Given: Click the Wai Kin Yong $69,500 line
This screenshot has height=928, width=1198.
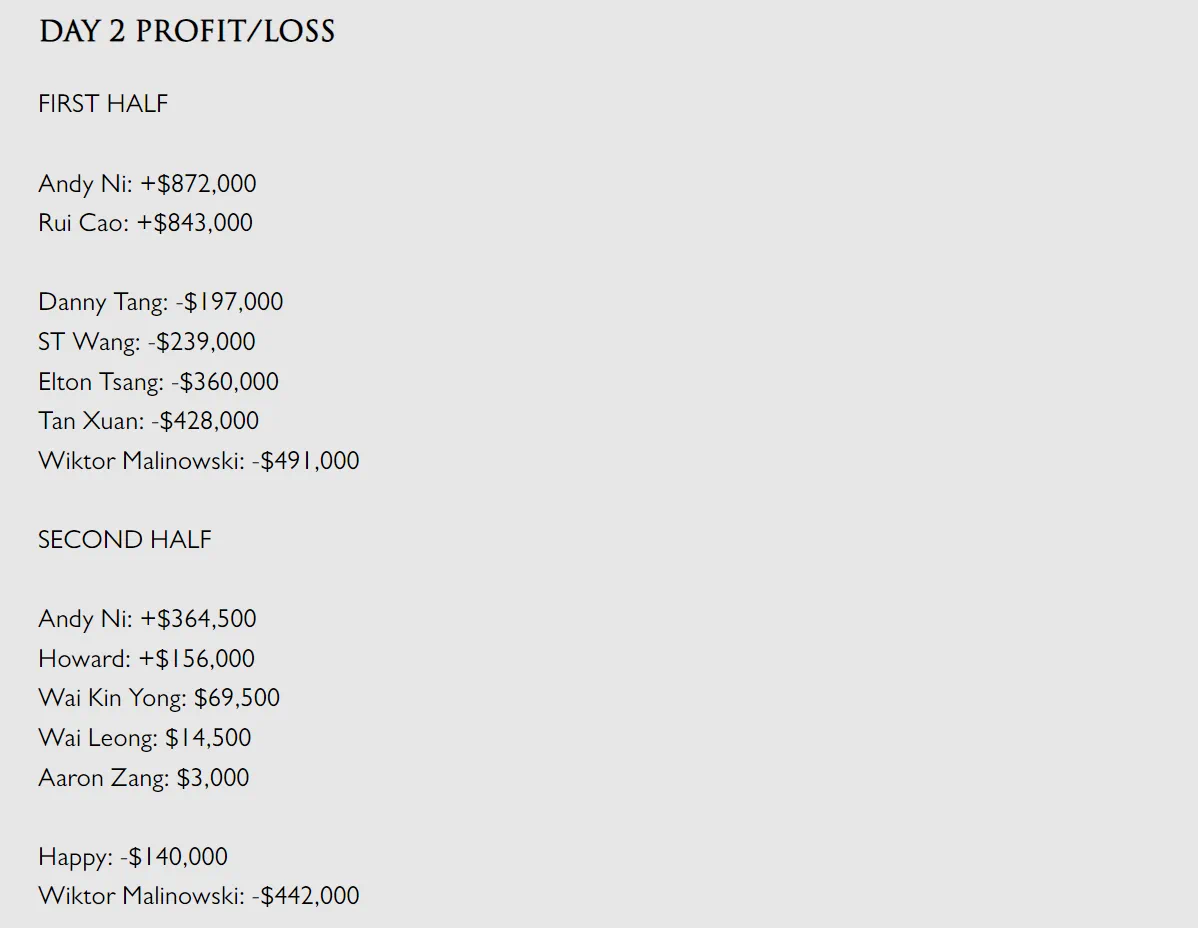Looking at the screenshot, I should (x=159, y=698).
